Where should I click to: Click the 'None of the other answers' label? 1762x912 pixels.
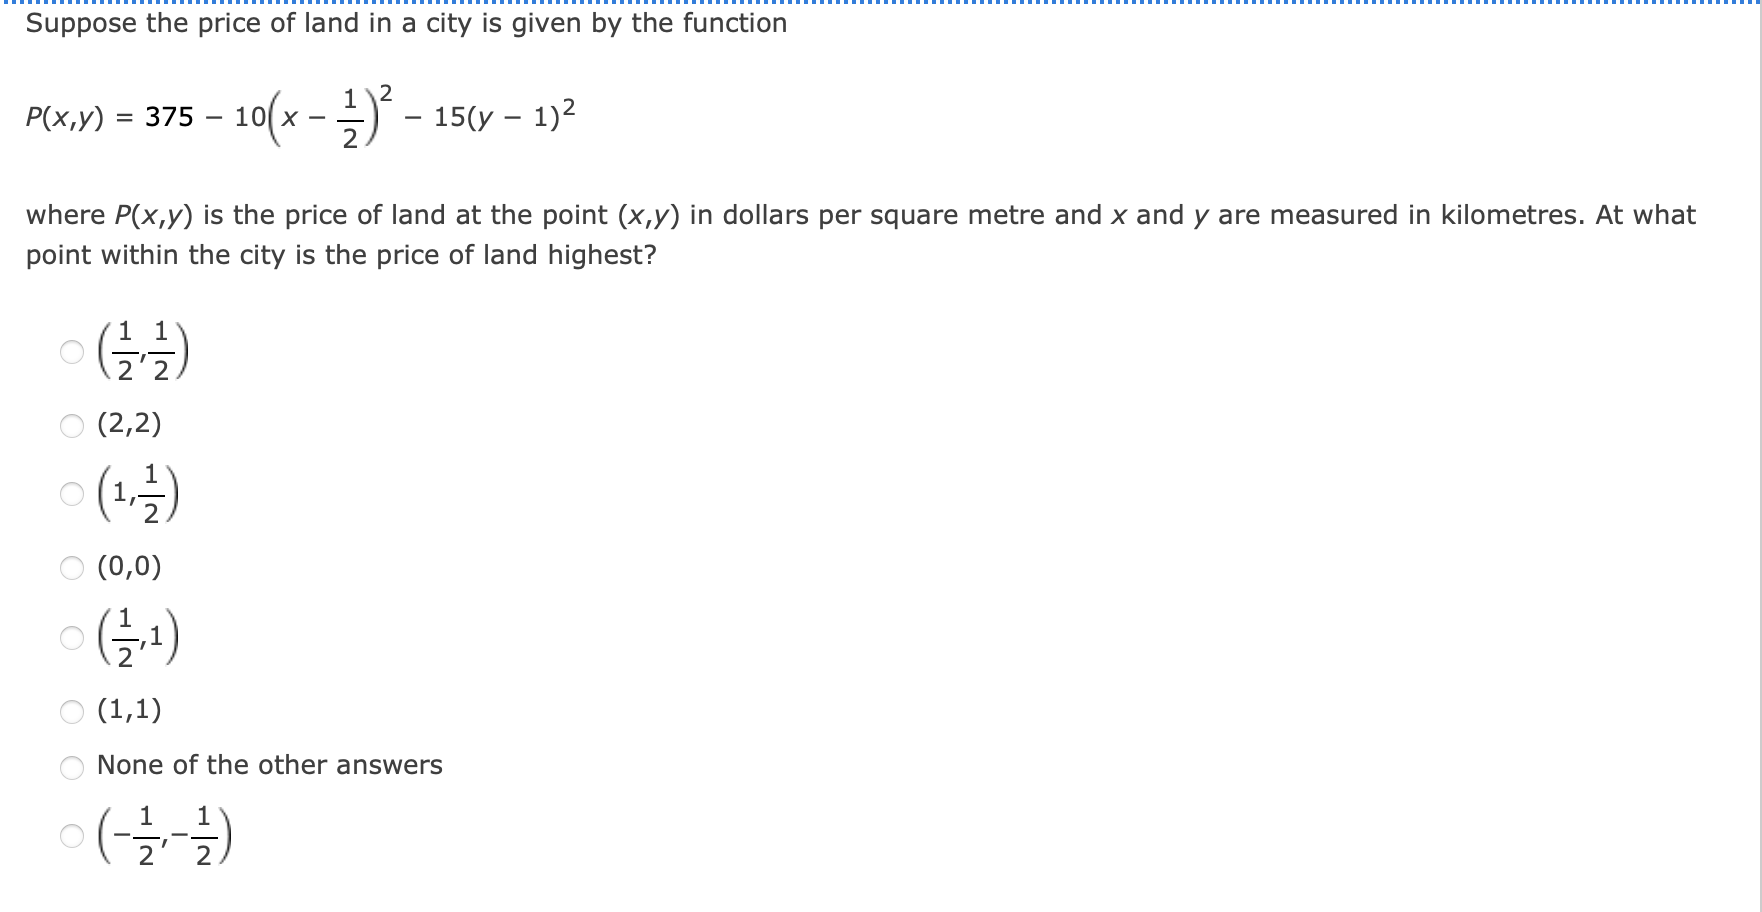[268, 765]
